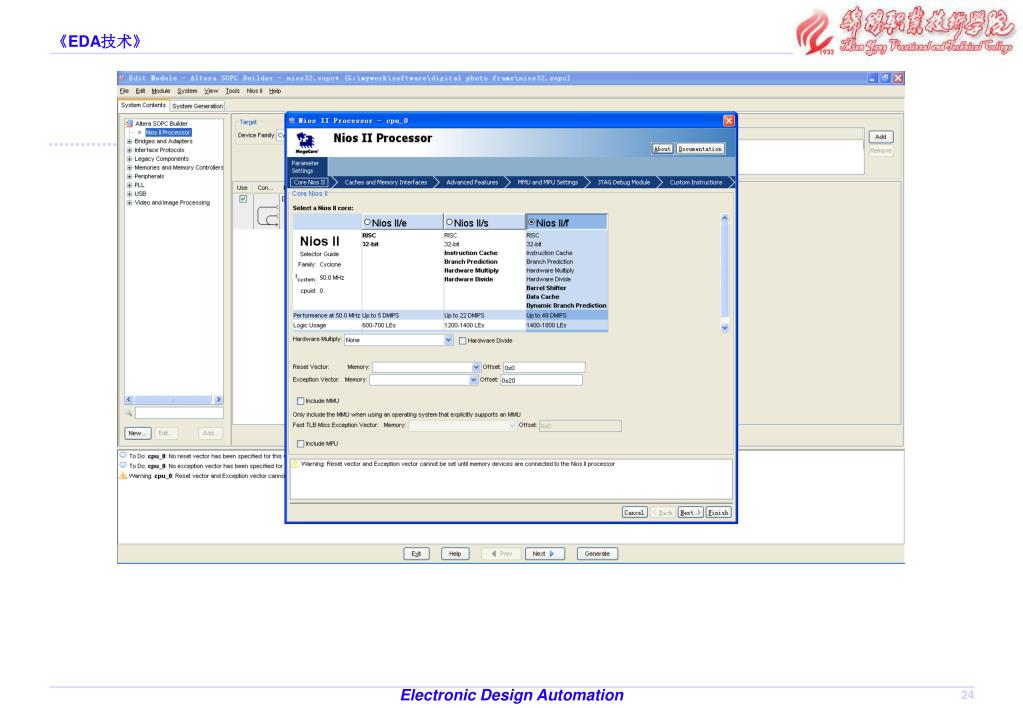The height and width of the screenshot is (708, 1023).
Task: Expand the Legacy Components tree node
Action: click(x=129, y=159)
